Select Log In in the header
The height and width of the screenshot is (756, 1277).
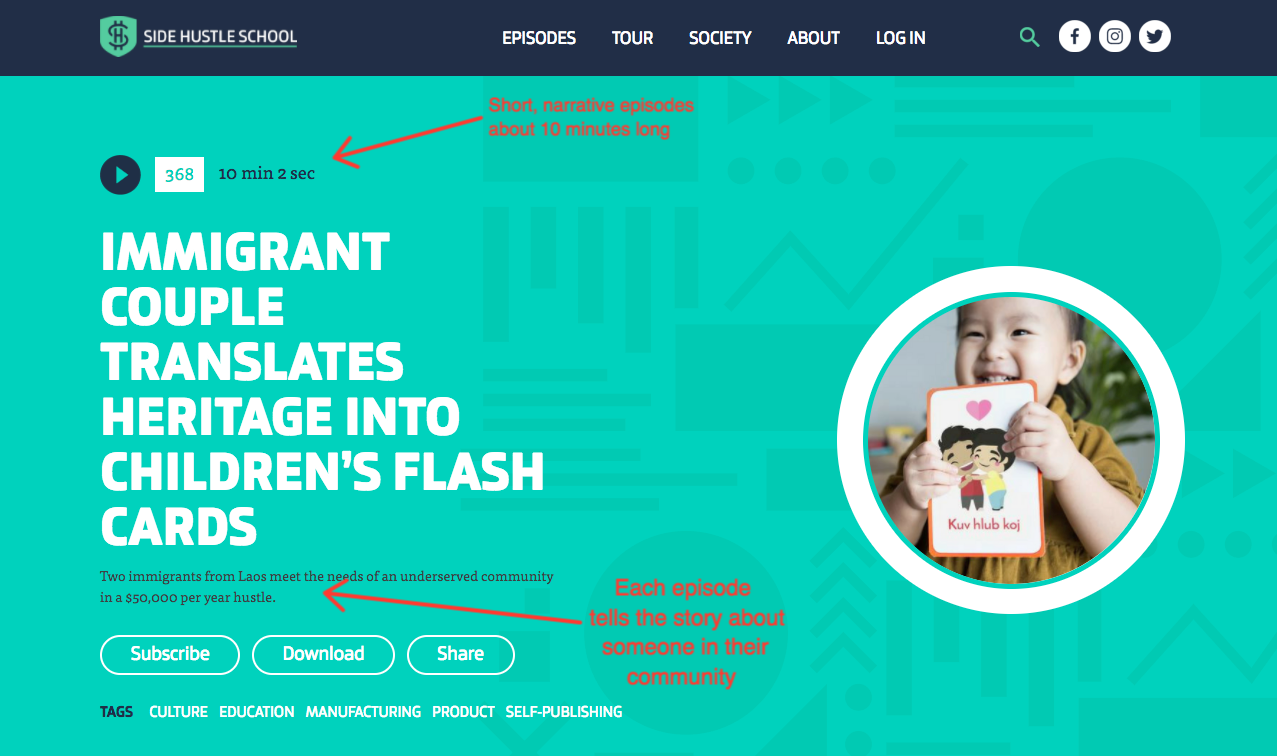click(x=900, y=38)
